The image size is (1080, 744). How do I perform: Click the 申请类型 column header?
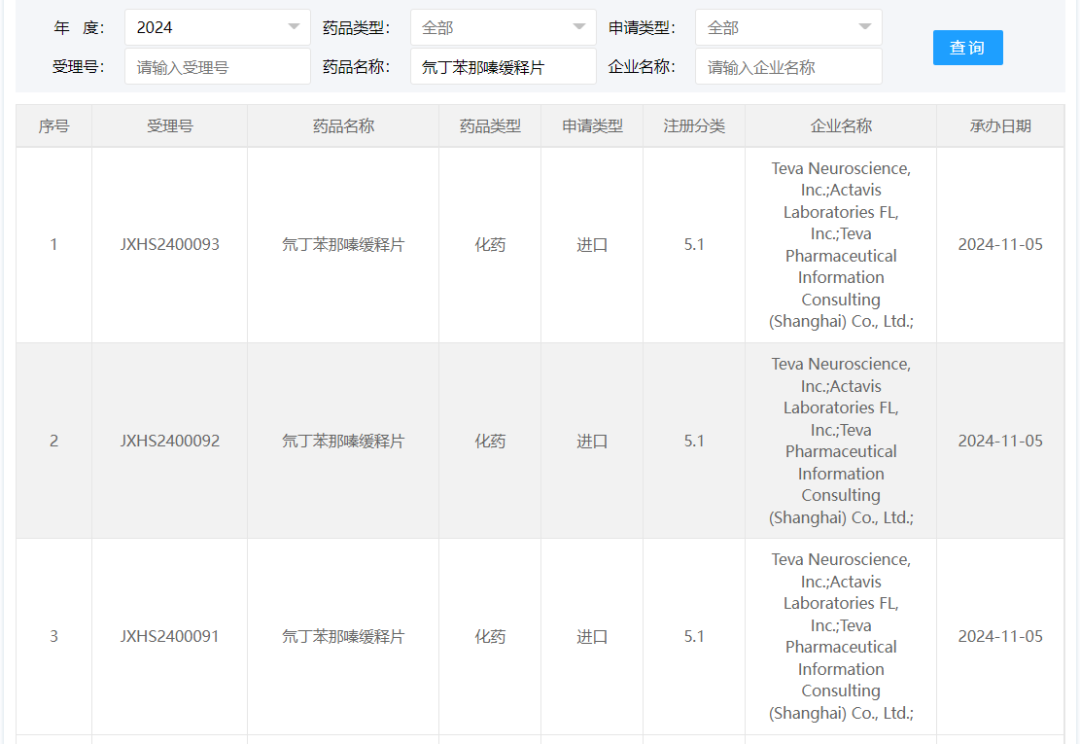click(592, 126)
